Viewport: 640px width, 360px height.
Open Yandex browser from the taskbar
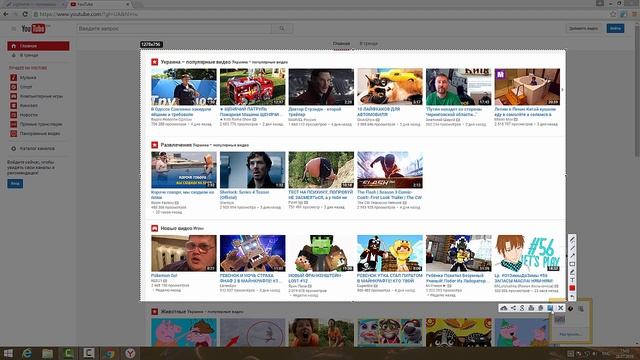(130, 353)
